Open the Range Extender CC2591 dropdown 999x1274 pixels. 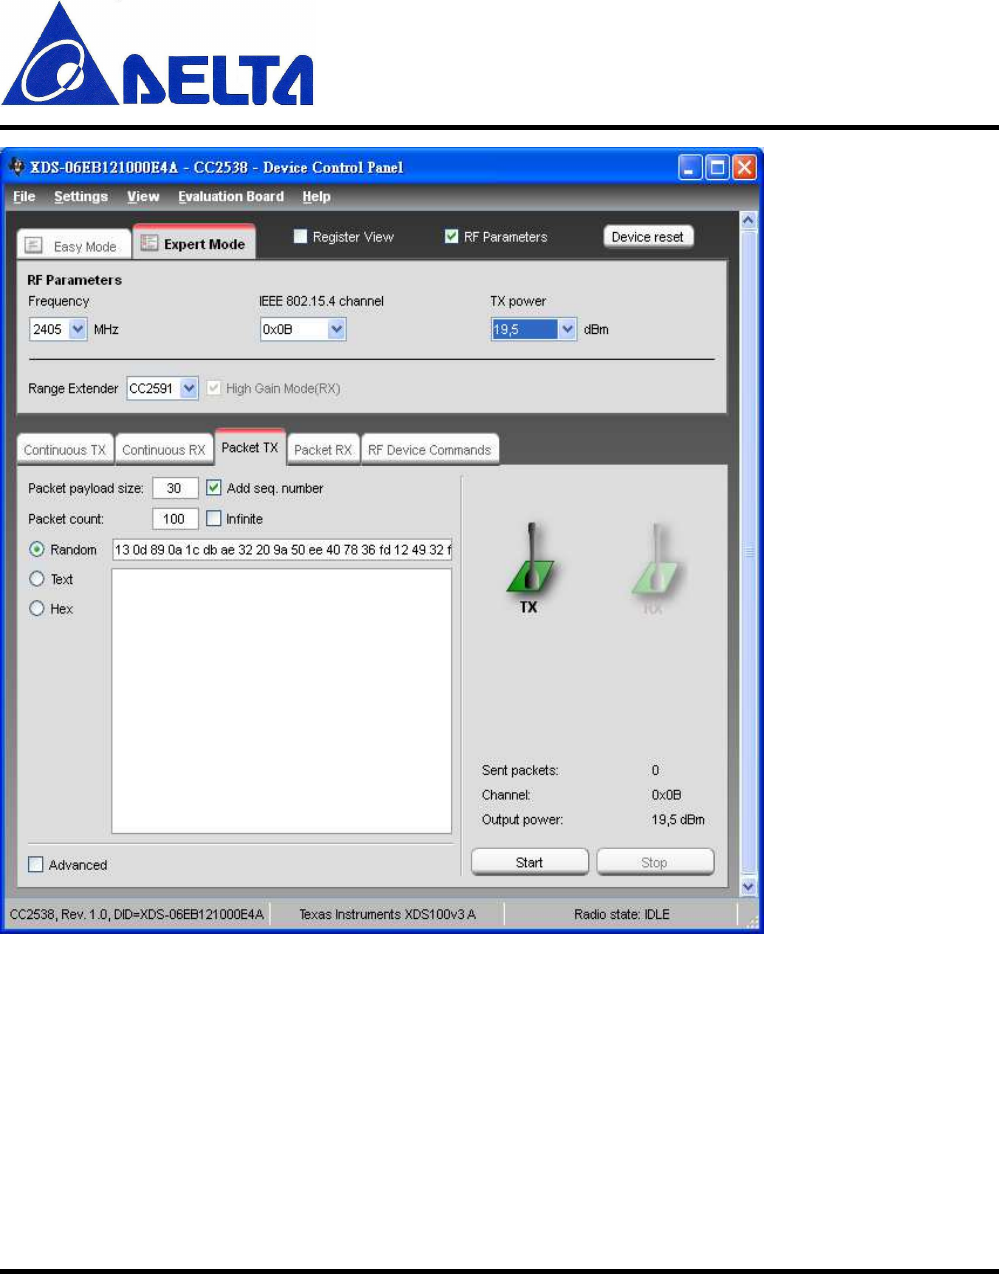point(189,388)
